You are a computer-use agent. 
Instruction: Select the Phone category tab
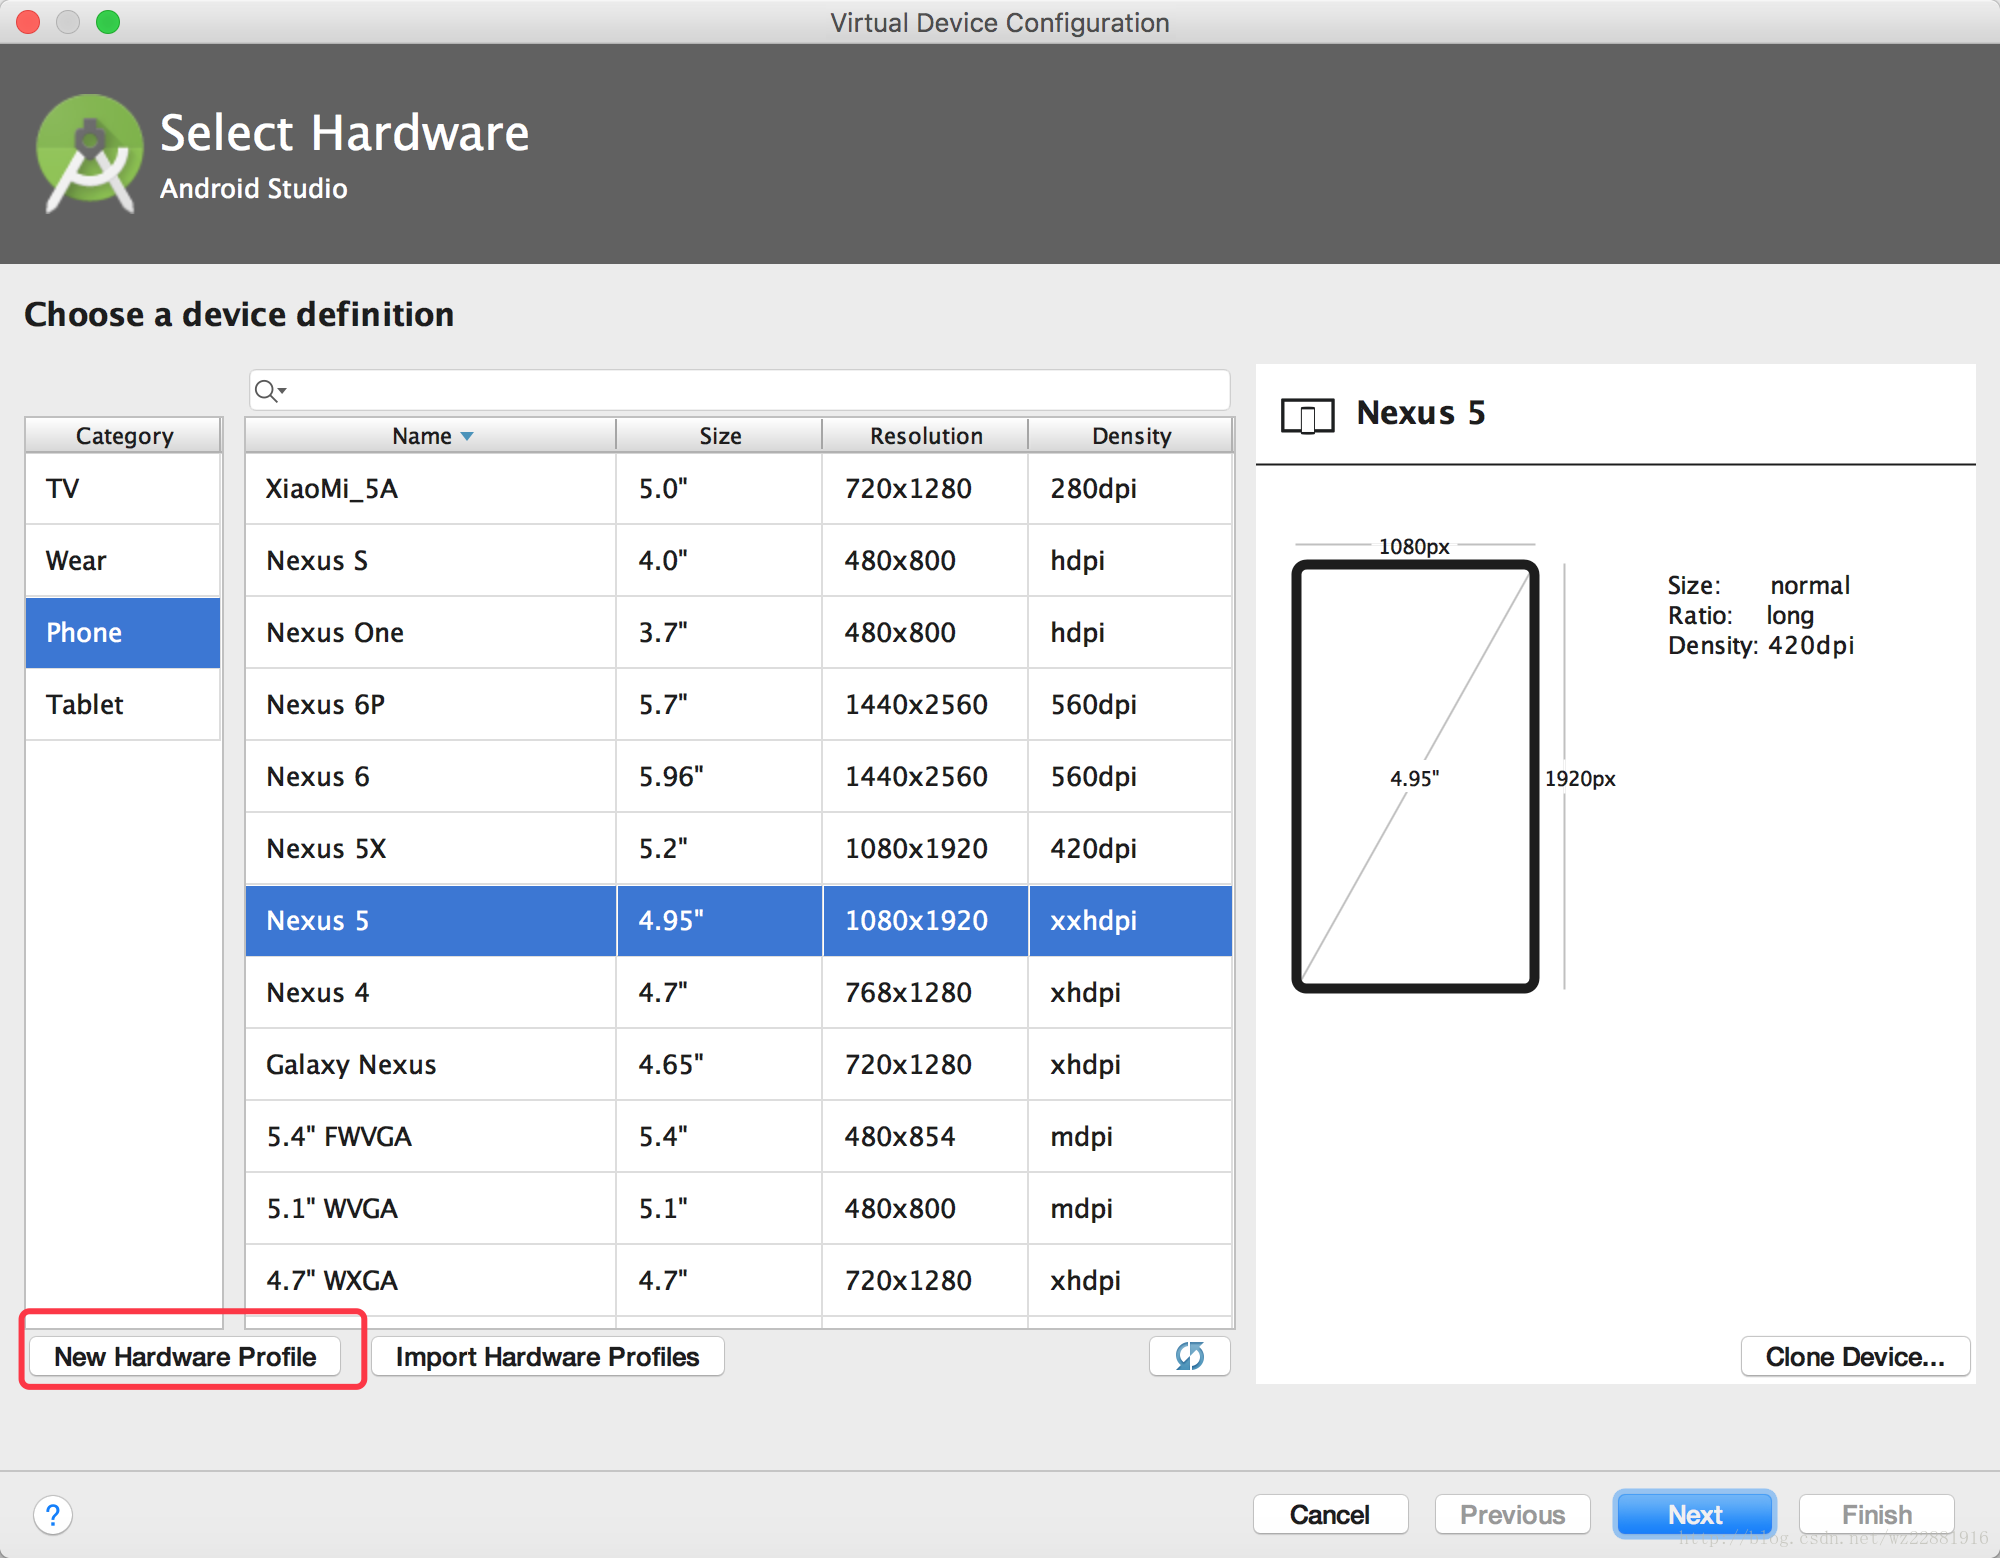click(x=123, y=633)
